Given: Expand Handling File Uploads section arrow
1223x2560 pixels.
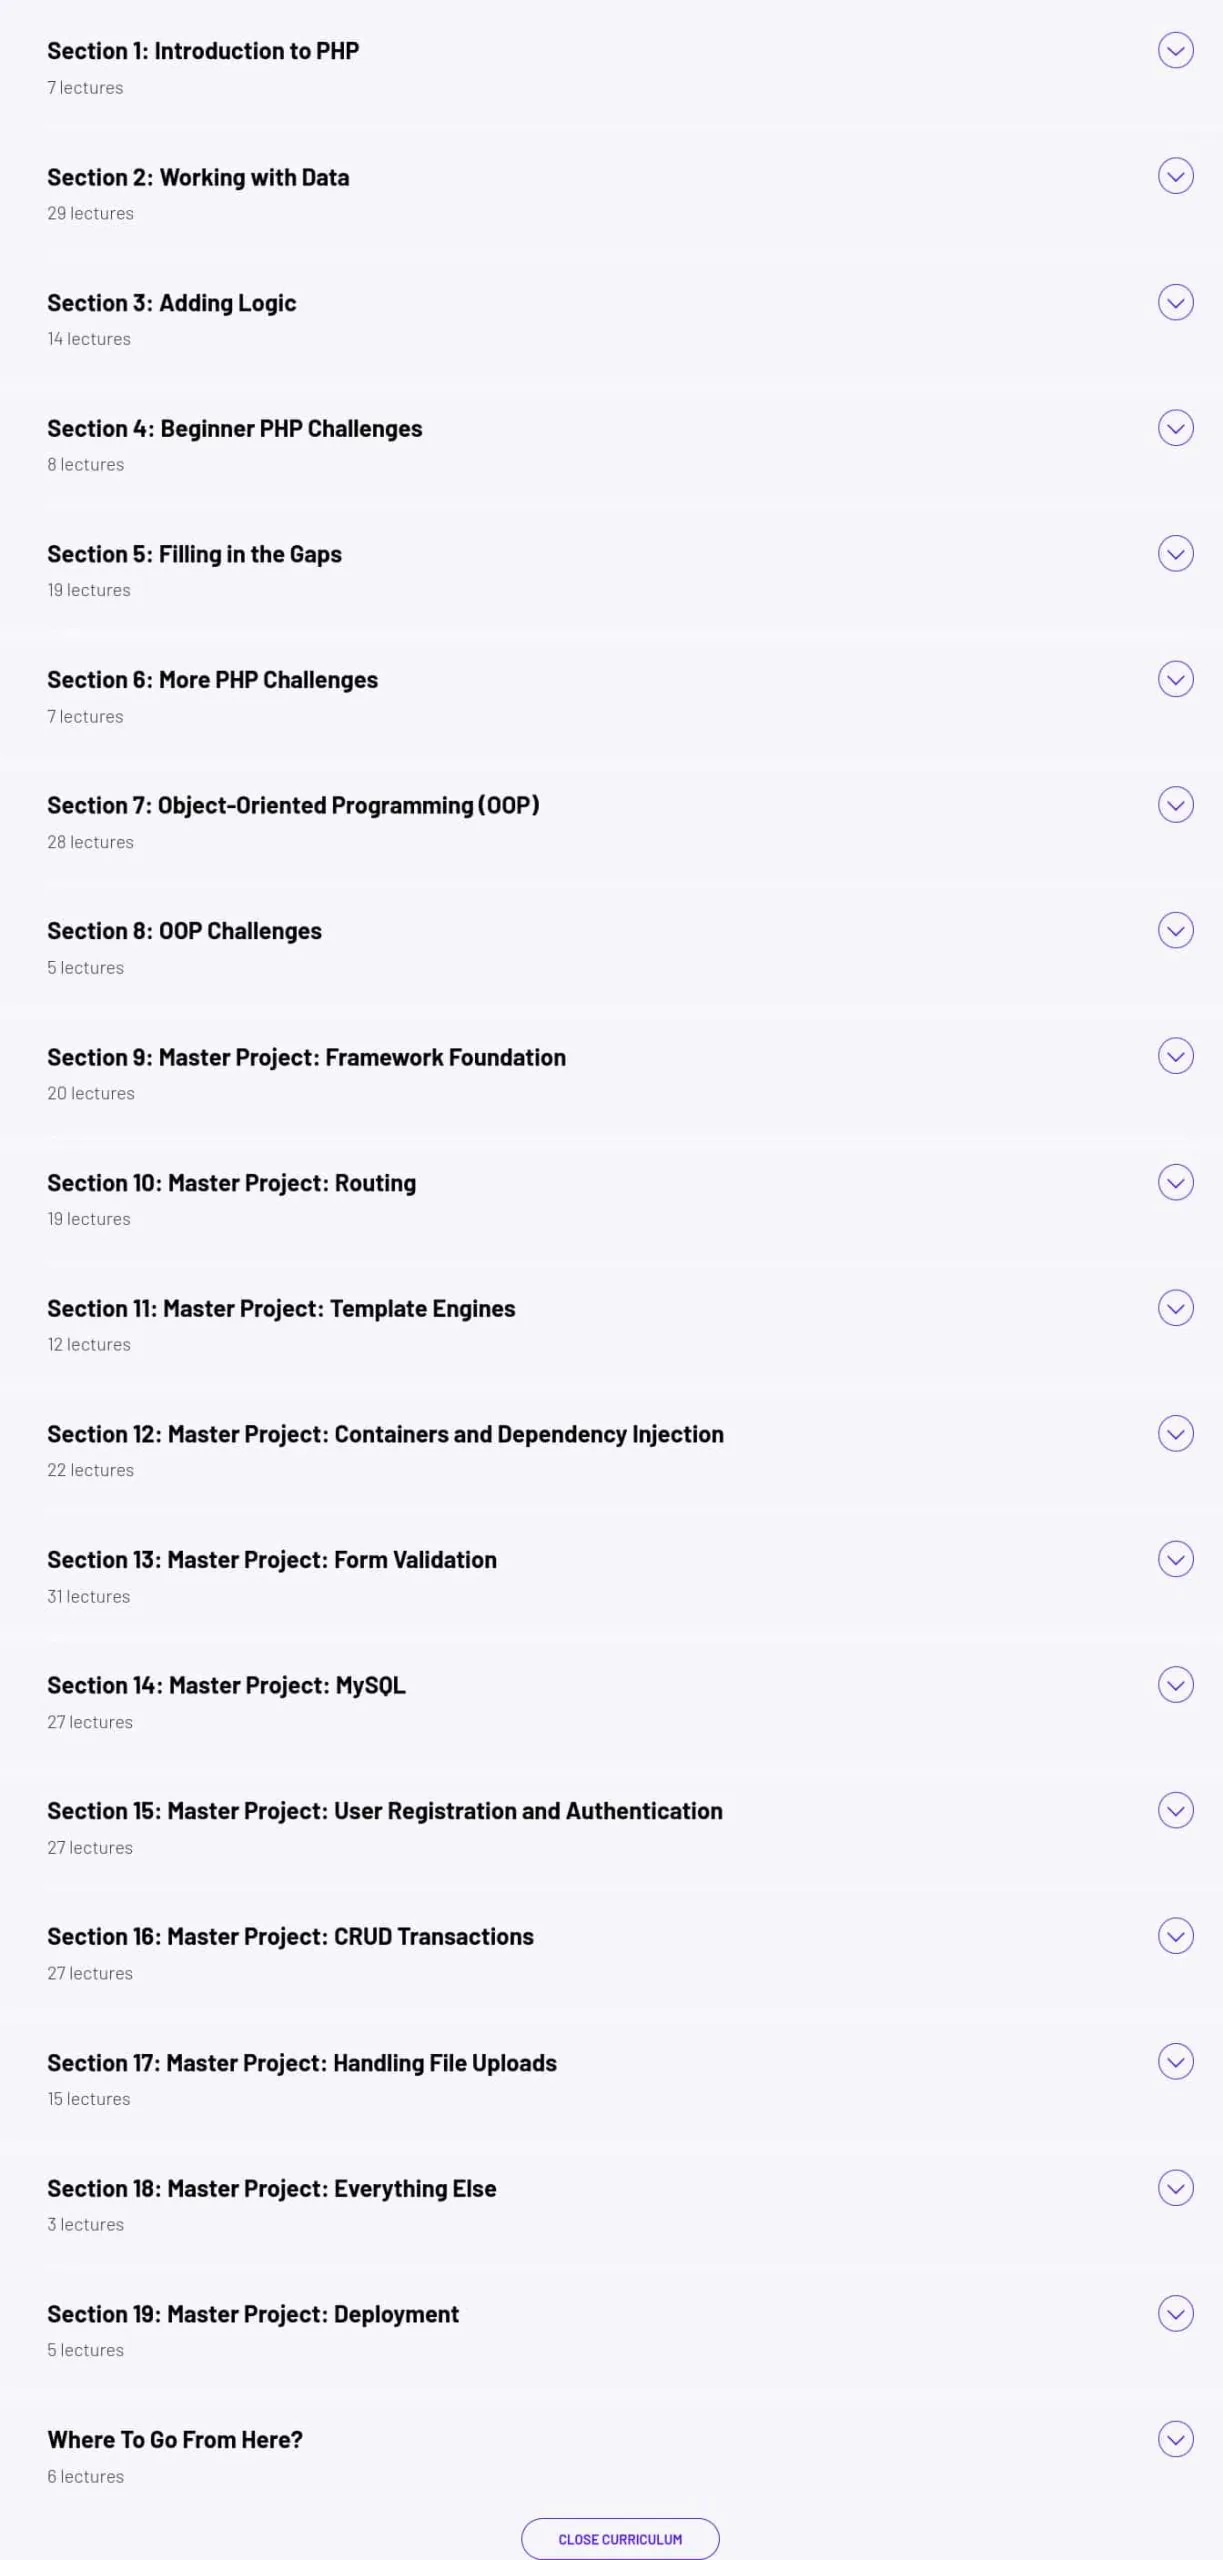Looking at the screenshot, I should pos(1175,2062).
